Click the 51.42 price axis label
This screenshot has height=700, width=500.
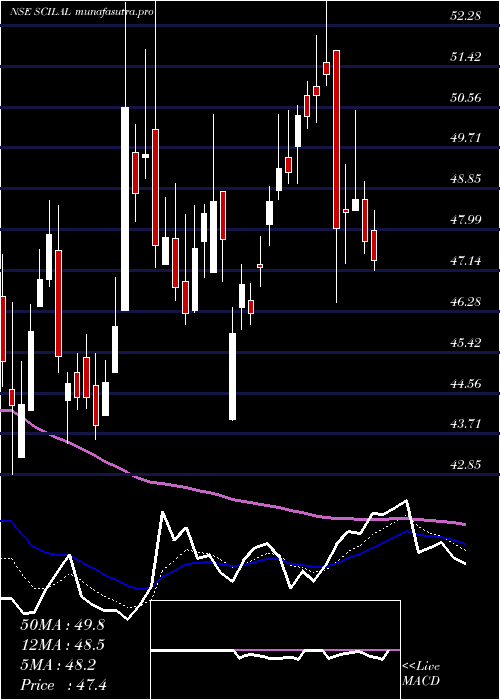click(x=466, y=57)
